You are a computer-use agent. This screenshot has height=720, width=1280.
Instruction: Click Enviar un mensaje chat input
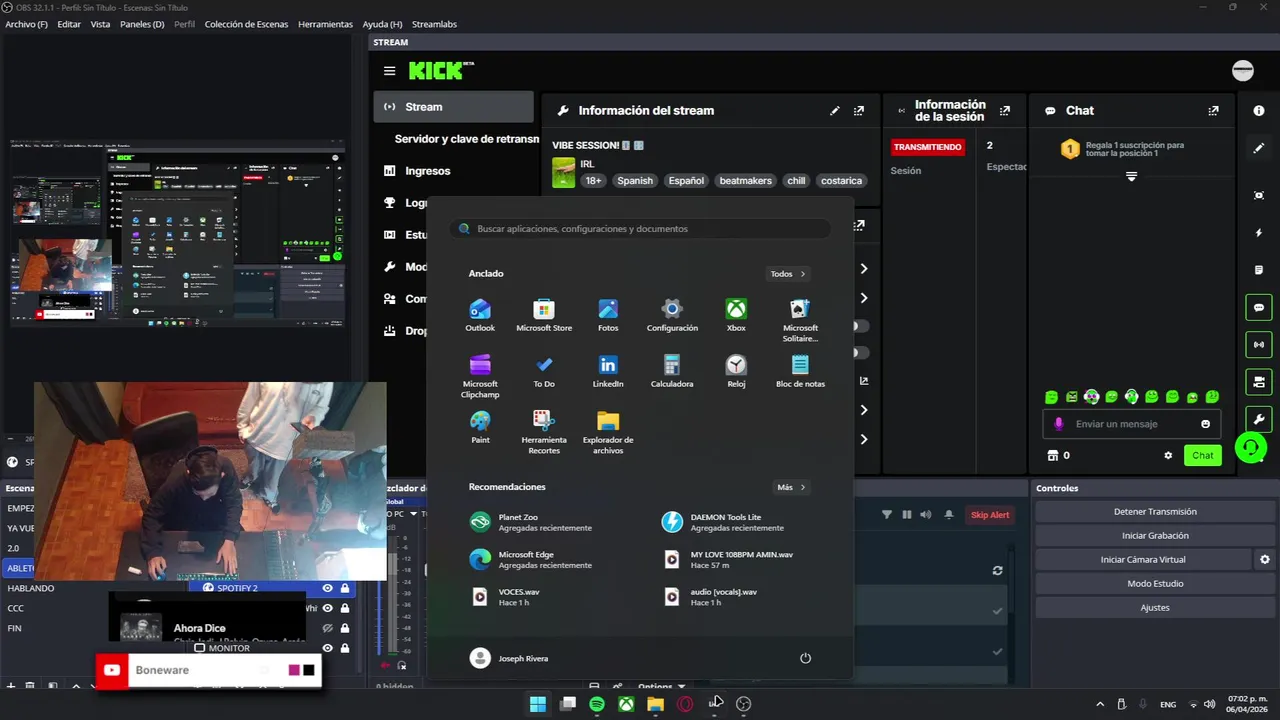click(1131, 424)
